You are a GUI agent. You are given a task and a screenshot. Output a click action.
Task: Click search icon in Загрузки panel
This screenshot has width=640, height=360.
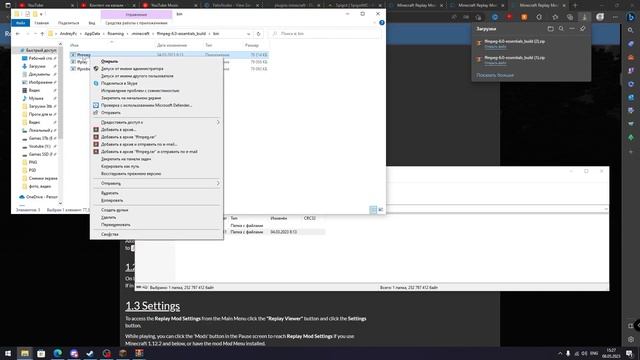(561, 29)
